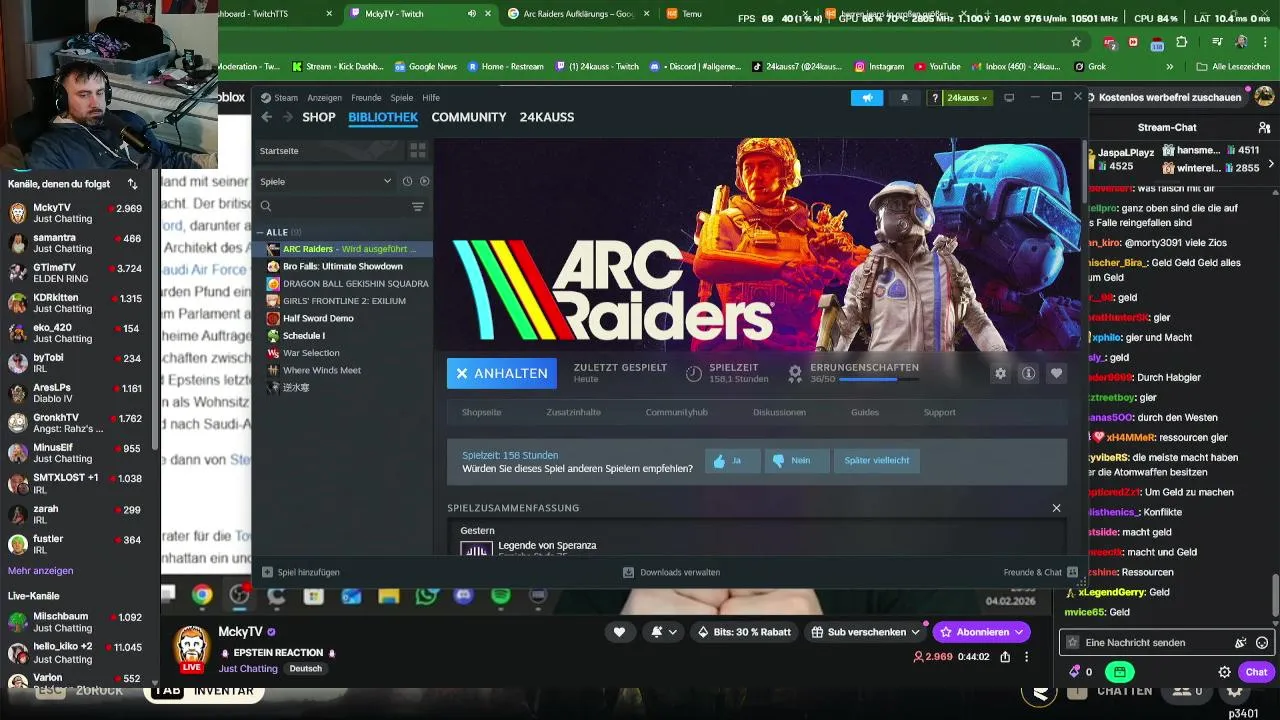Select Half Sword Demo in Steam library
This screenshot has height=720, width=1280.
318,318
